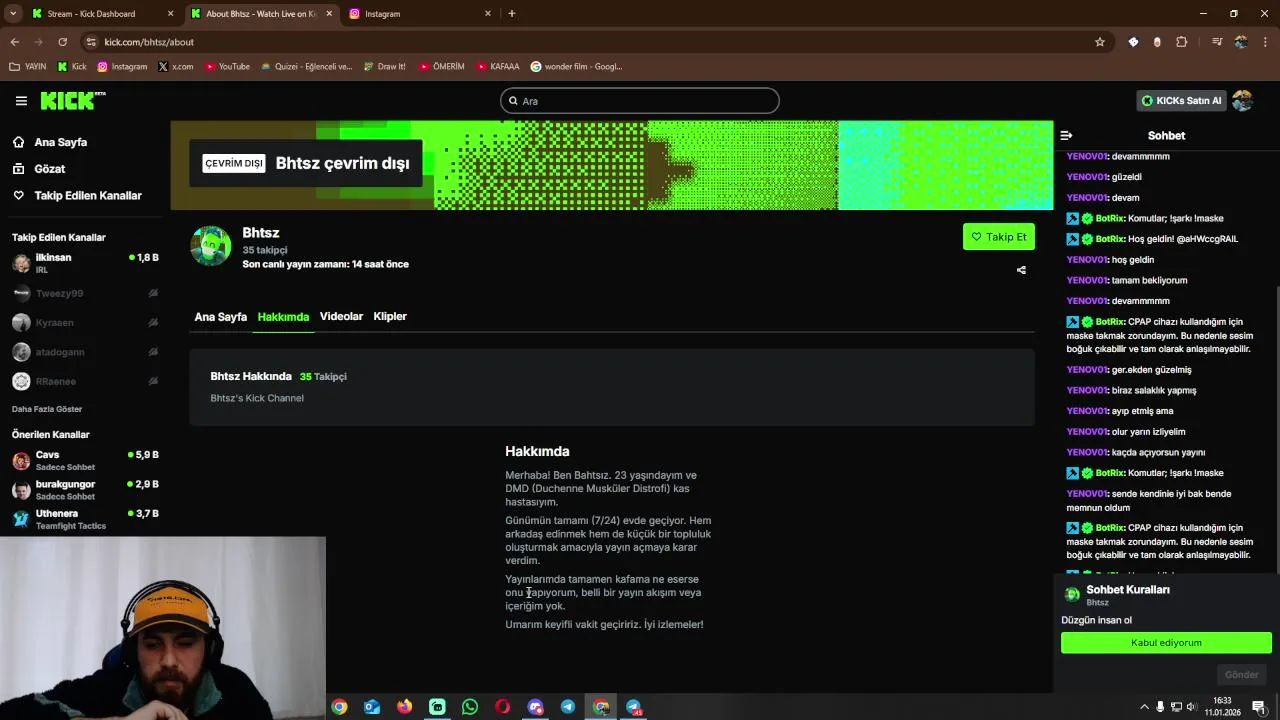Open the YouTube bookmark

(227, 67)
